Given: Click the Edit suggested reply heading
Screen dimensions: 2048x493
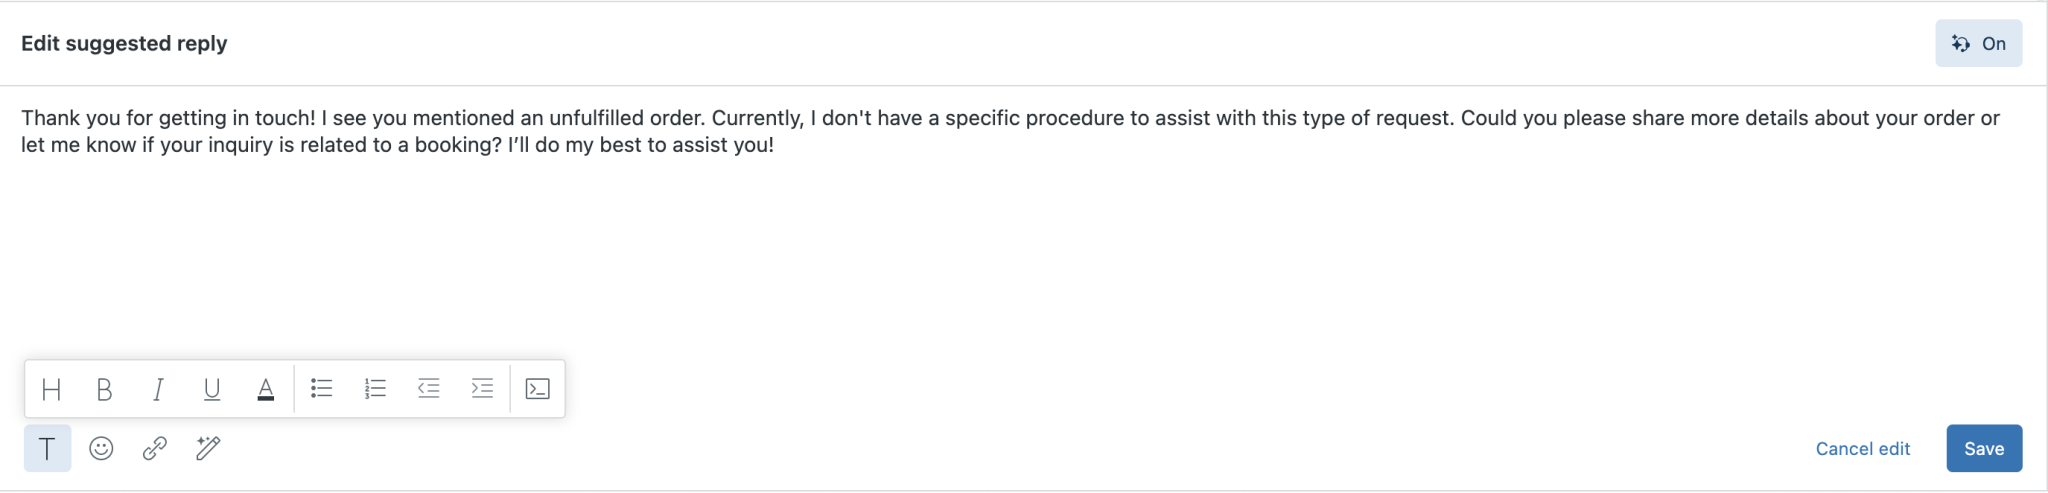Looking at the screenshot, I should 124,43.
